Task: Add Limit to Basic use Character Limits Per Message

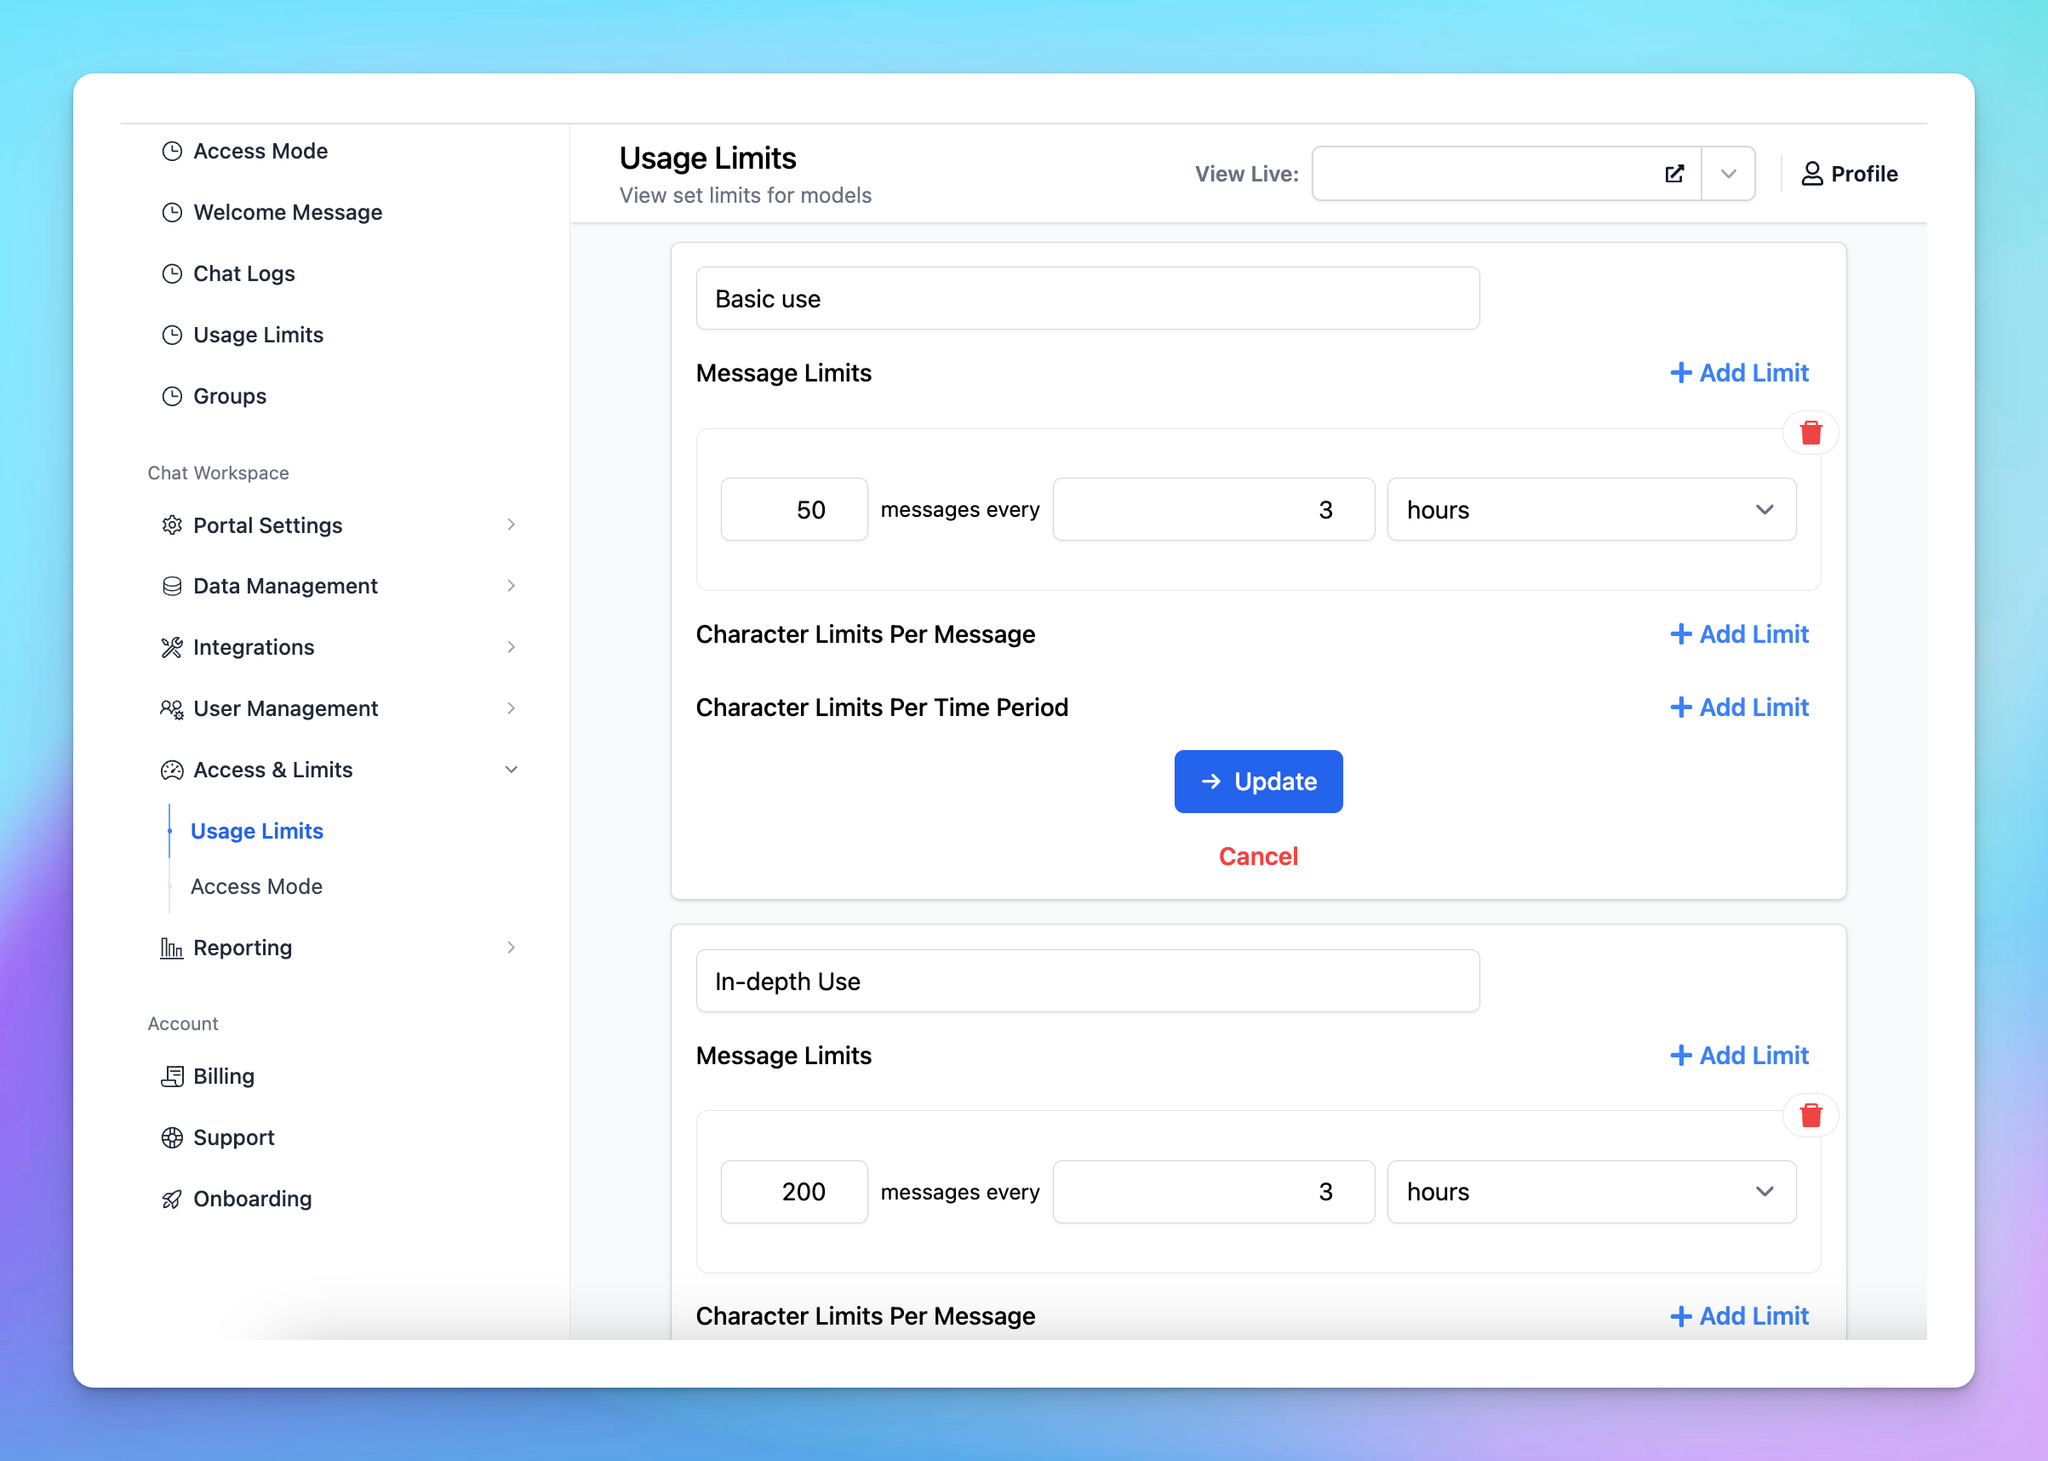Action: (1739, 634)
